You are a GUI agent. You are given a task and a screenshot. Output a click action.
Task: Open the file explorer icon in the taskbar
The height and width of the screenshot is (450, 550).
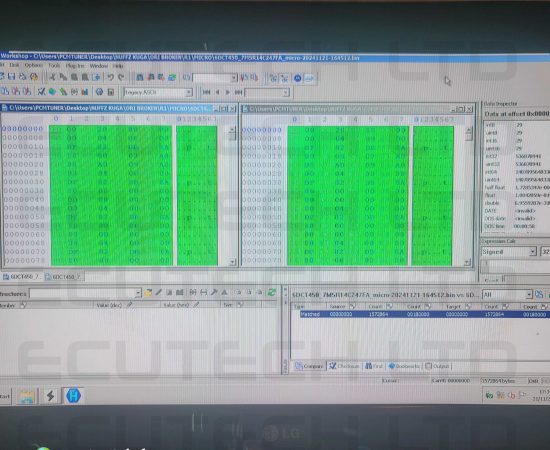[x=27, y=396]
